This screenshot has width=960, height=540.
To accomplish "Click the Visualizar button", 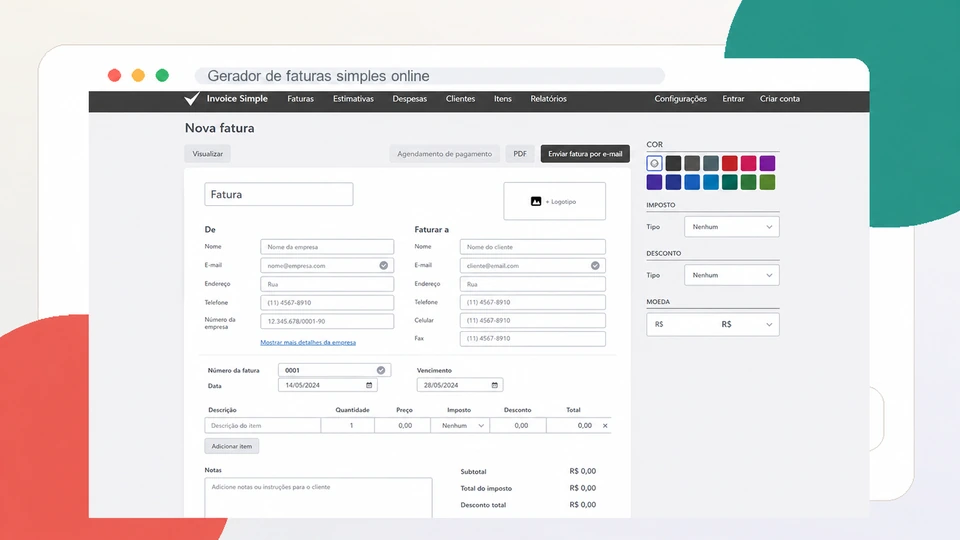I will pyautogui.click(x=208, y=154).
